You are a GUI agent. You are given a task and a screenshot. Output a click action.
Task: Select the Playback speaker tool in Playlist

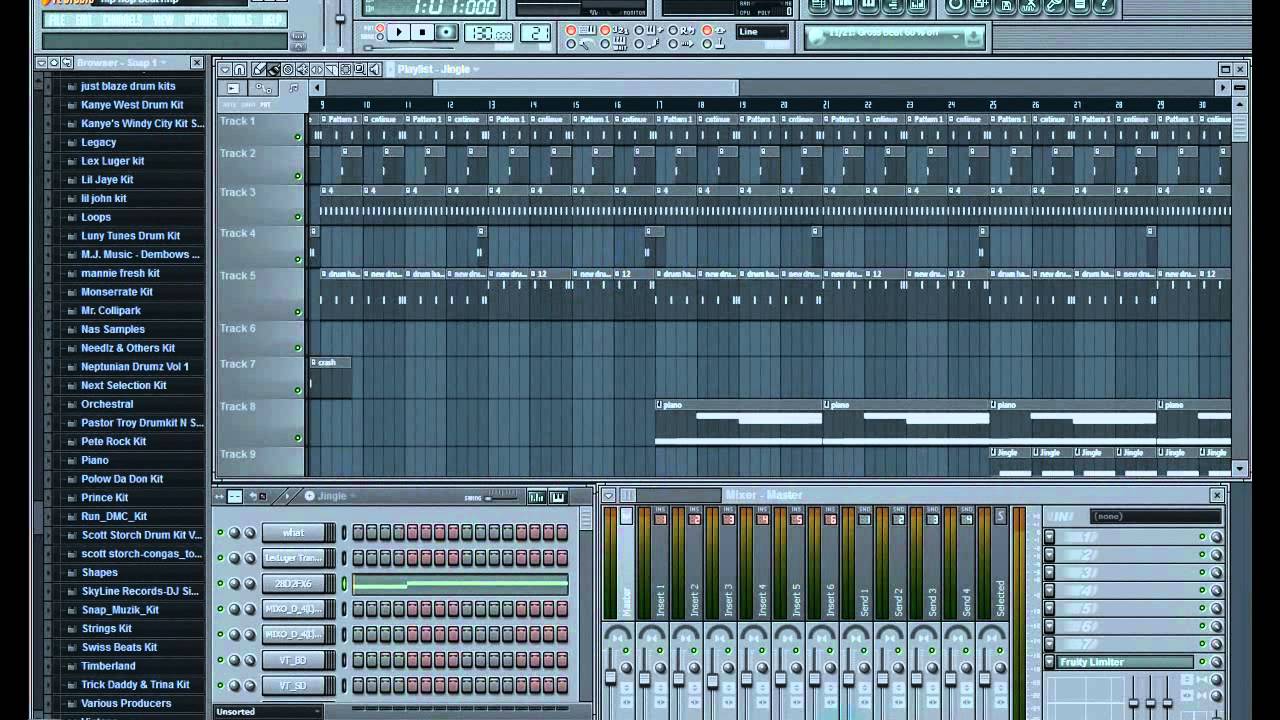[x=374, y=69]
